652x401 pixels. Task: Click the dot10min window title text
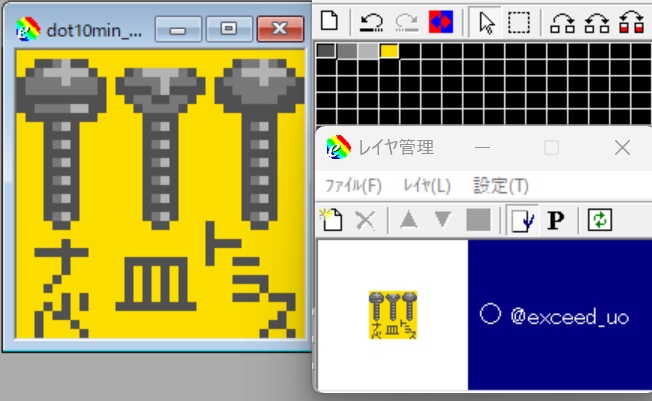click(94, 30)
